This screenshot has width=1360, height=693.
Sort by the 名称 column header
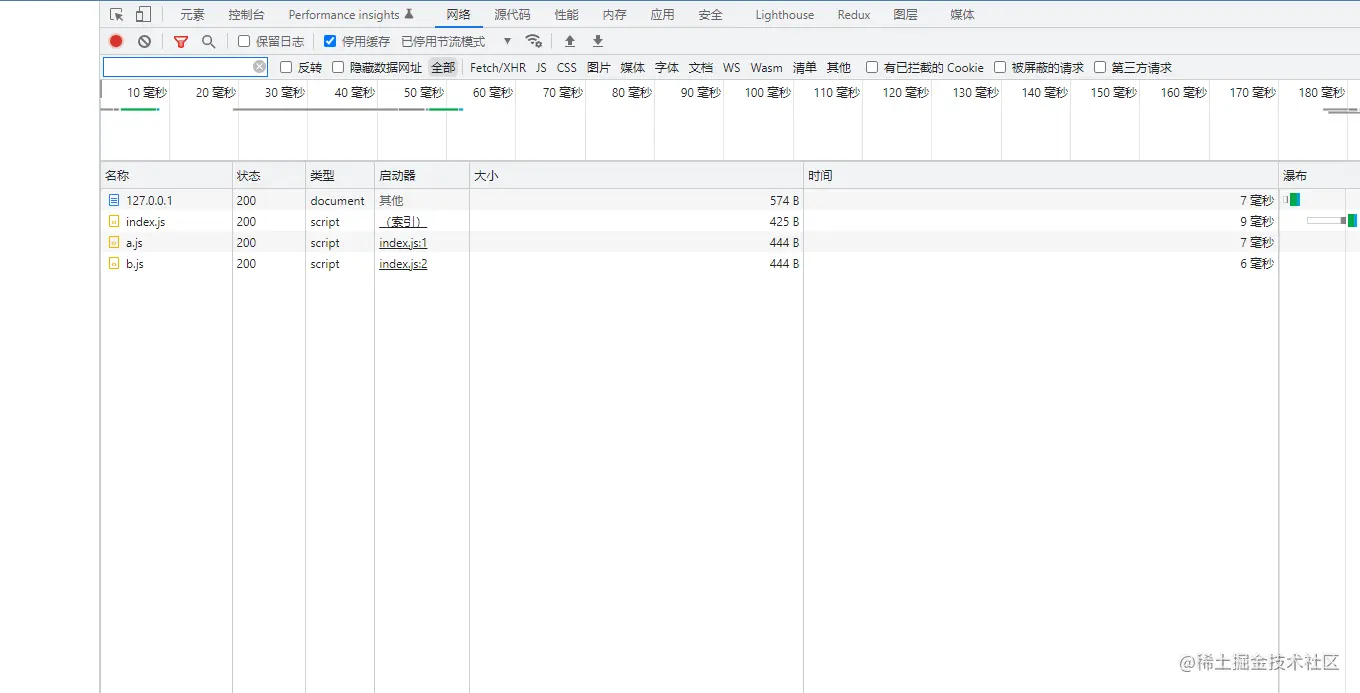coord(166,175)
